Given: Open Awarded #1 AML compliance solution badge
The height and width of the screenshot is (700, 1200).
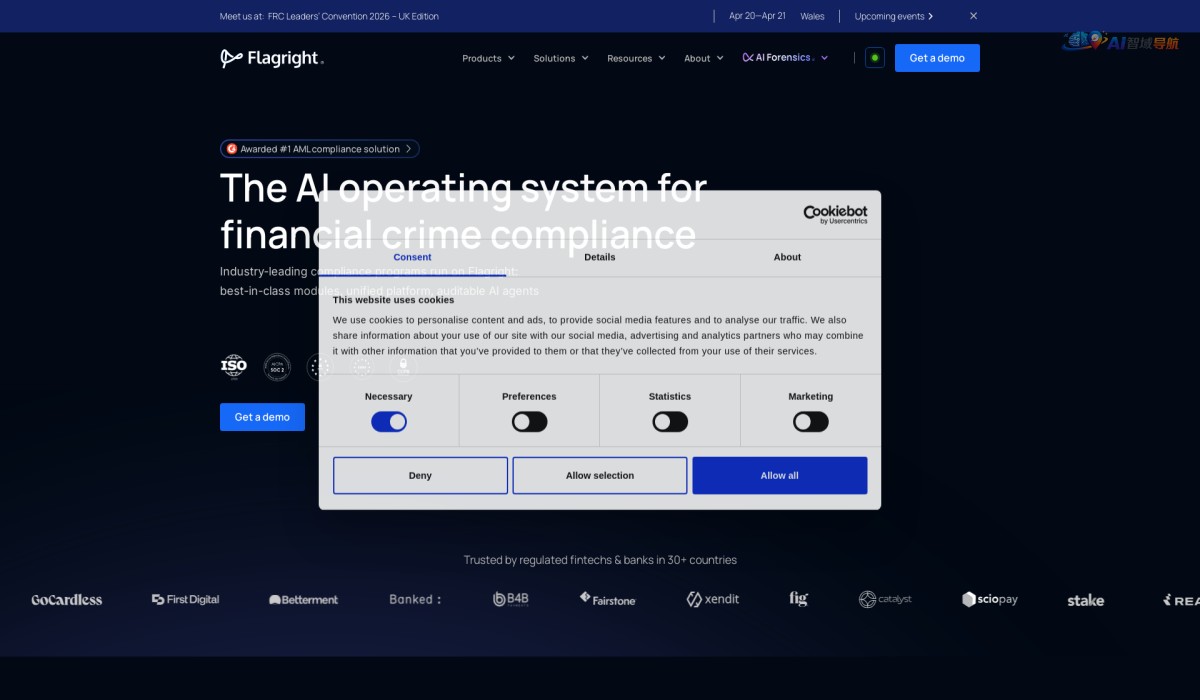Looking at the screenshot, I should [319, 149].
